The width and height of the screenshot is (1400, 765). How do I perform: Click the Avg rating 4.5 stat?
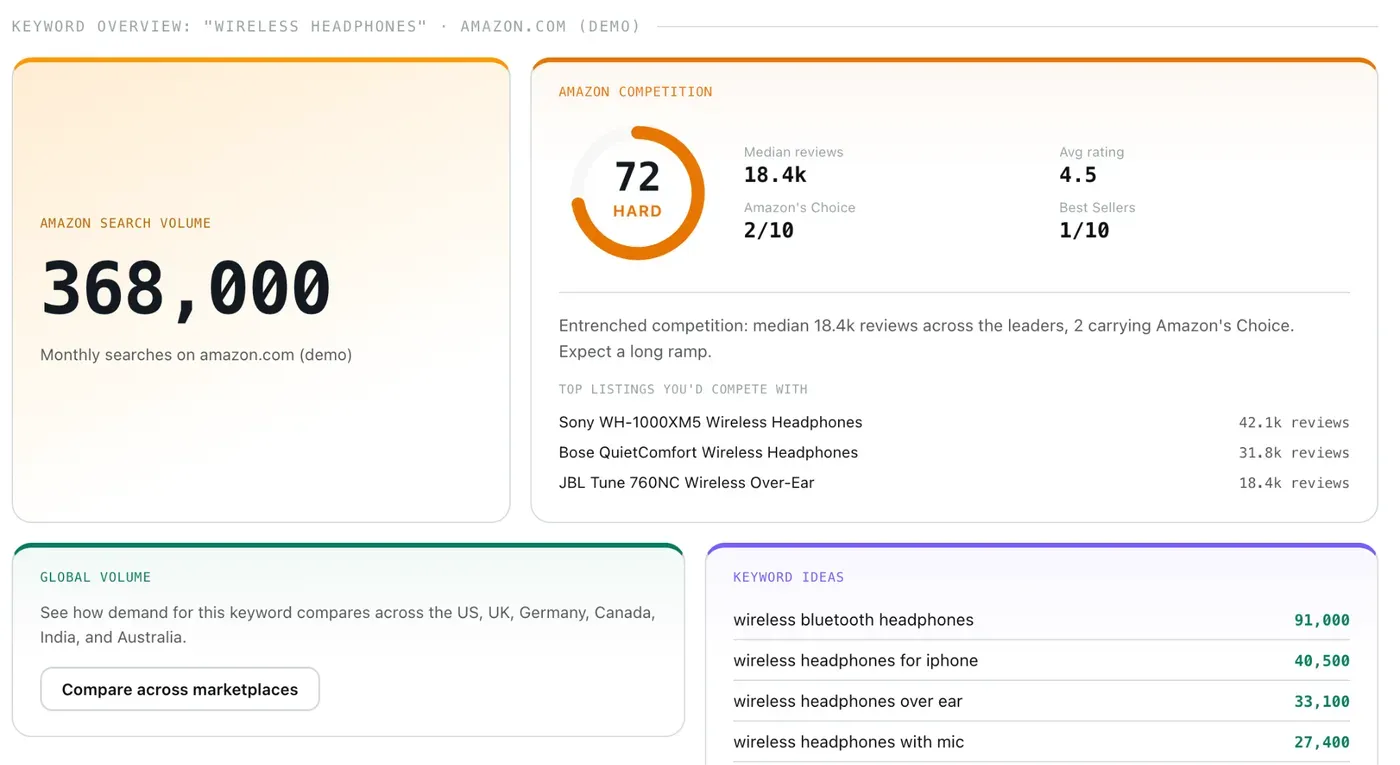click(1091, 166)
